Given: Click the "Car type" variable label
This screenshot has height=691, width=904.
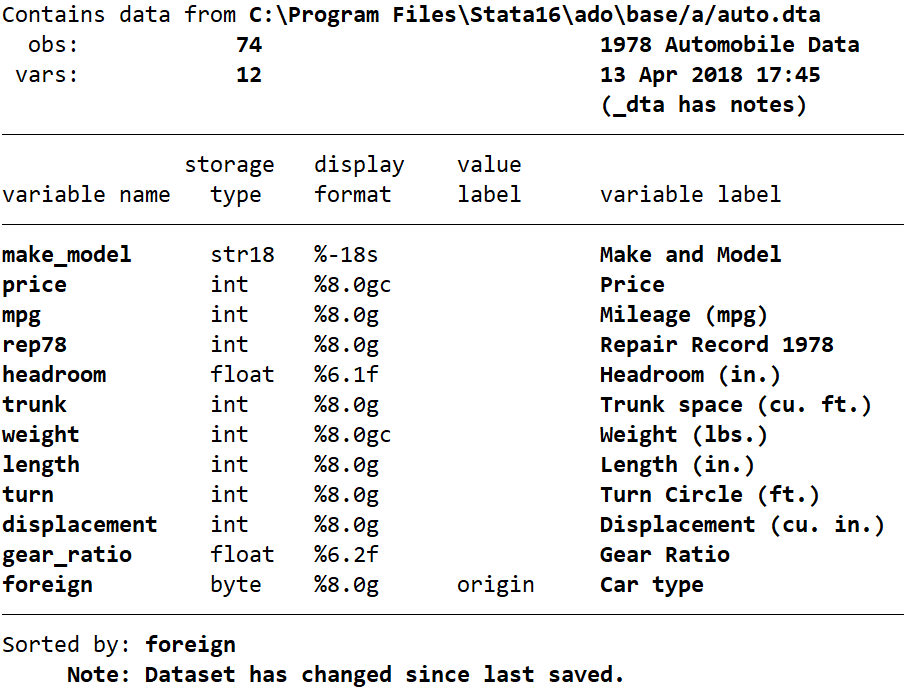Looking at the screenshot, I should (651, 585).
